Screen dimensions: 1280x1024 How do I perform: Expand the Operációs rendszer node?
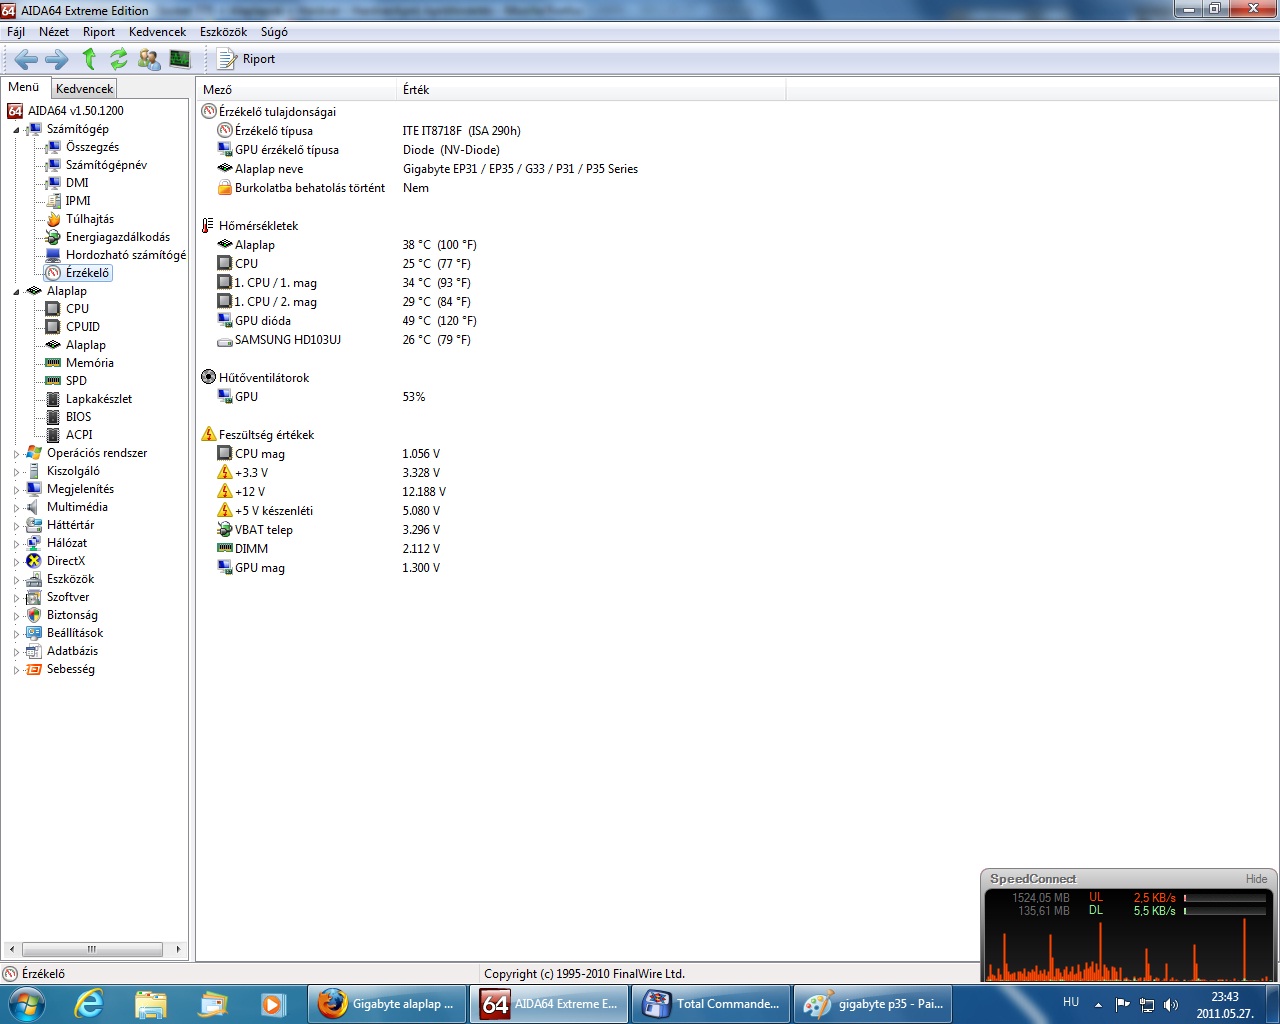[16, 454]
